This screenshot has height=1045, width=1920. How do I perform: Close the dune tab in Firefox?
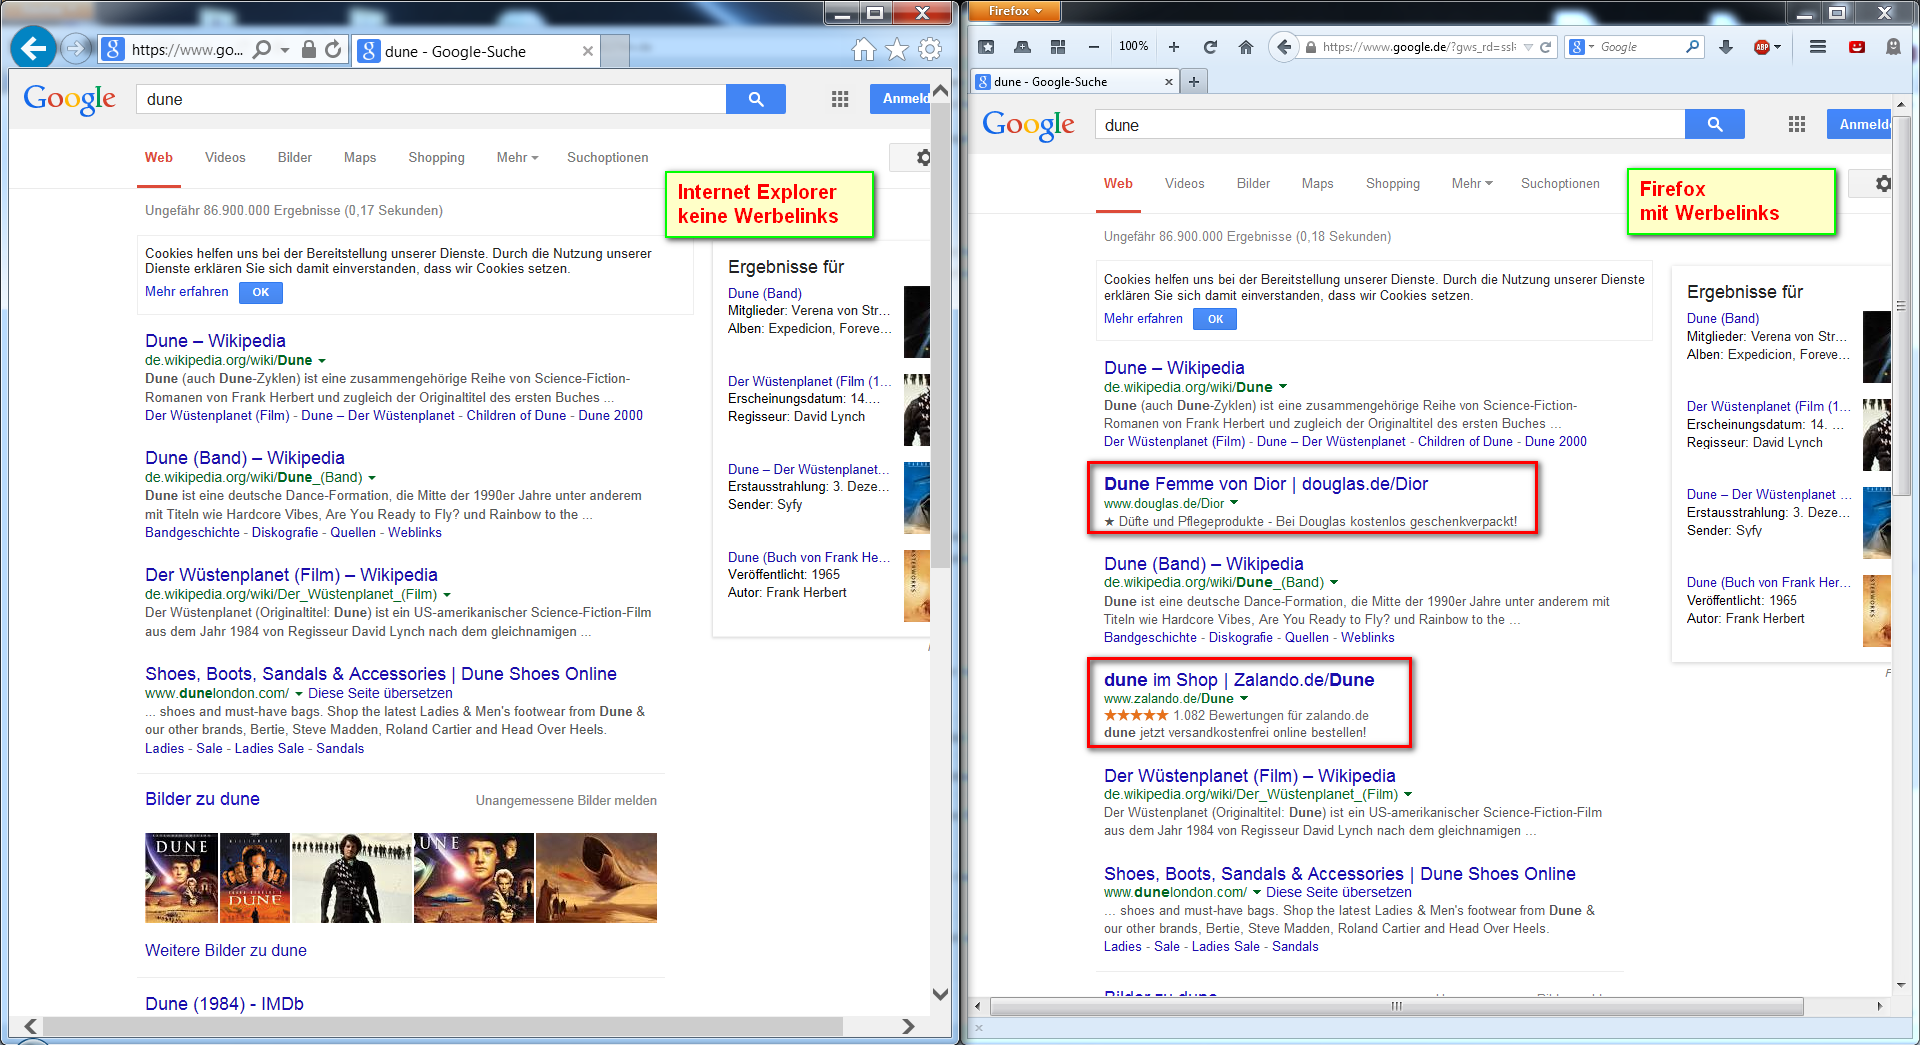tap(1169, 82)
